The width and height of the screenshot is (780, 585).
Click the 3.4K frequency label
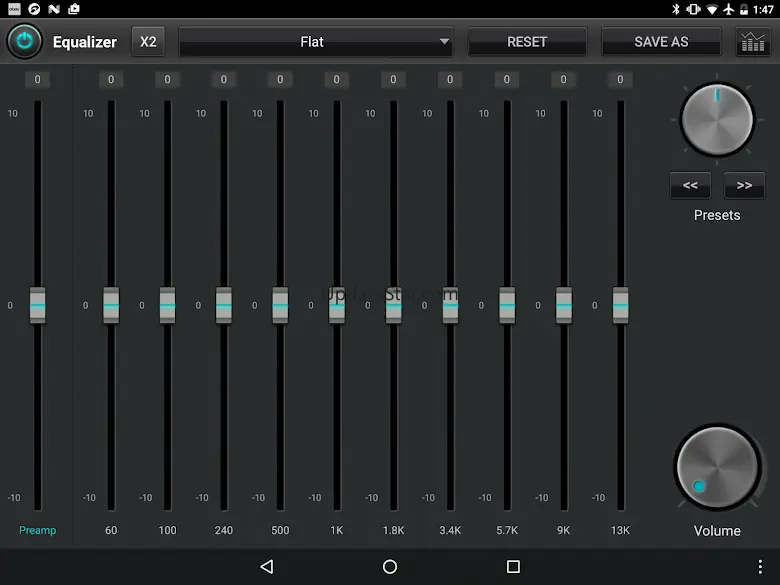tap(450, 530)
